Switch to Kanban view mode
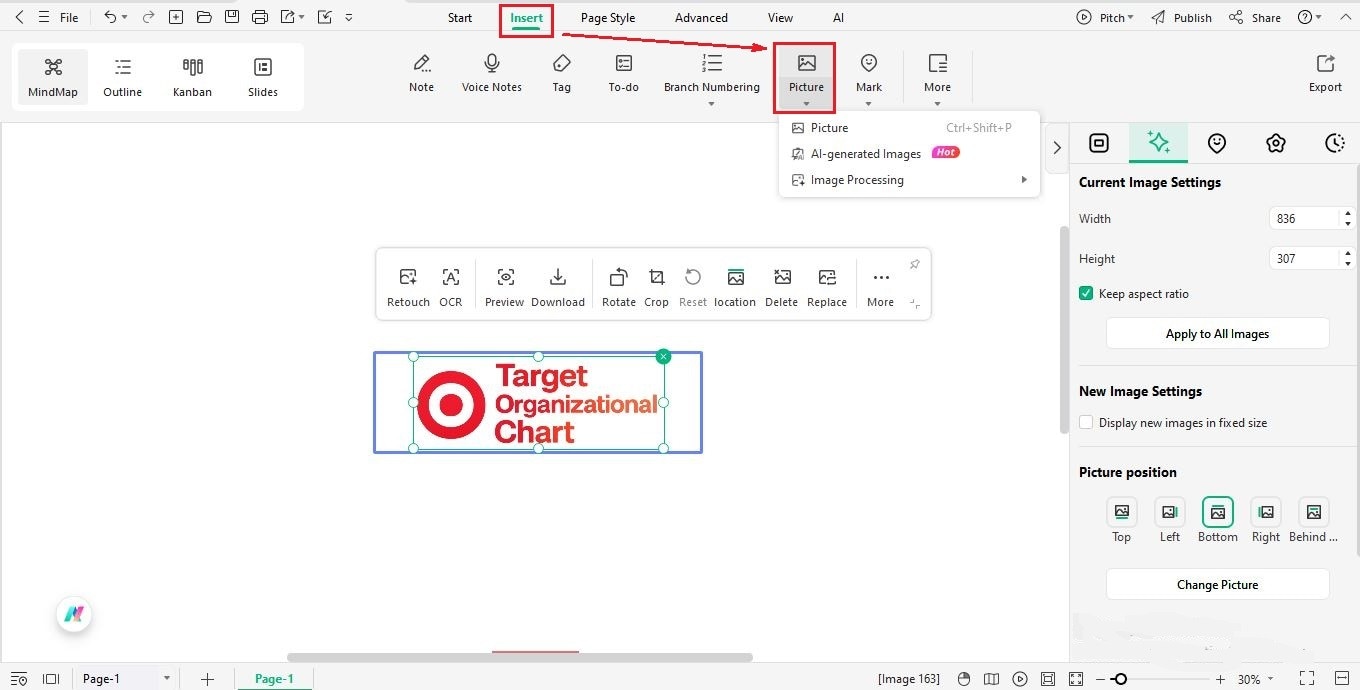Screen dimensions: 1360x690 click(x=193, y=77)
